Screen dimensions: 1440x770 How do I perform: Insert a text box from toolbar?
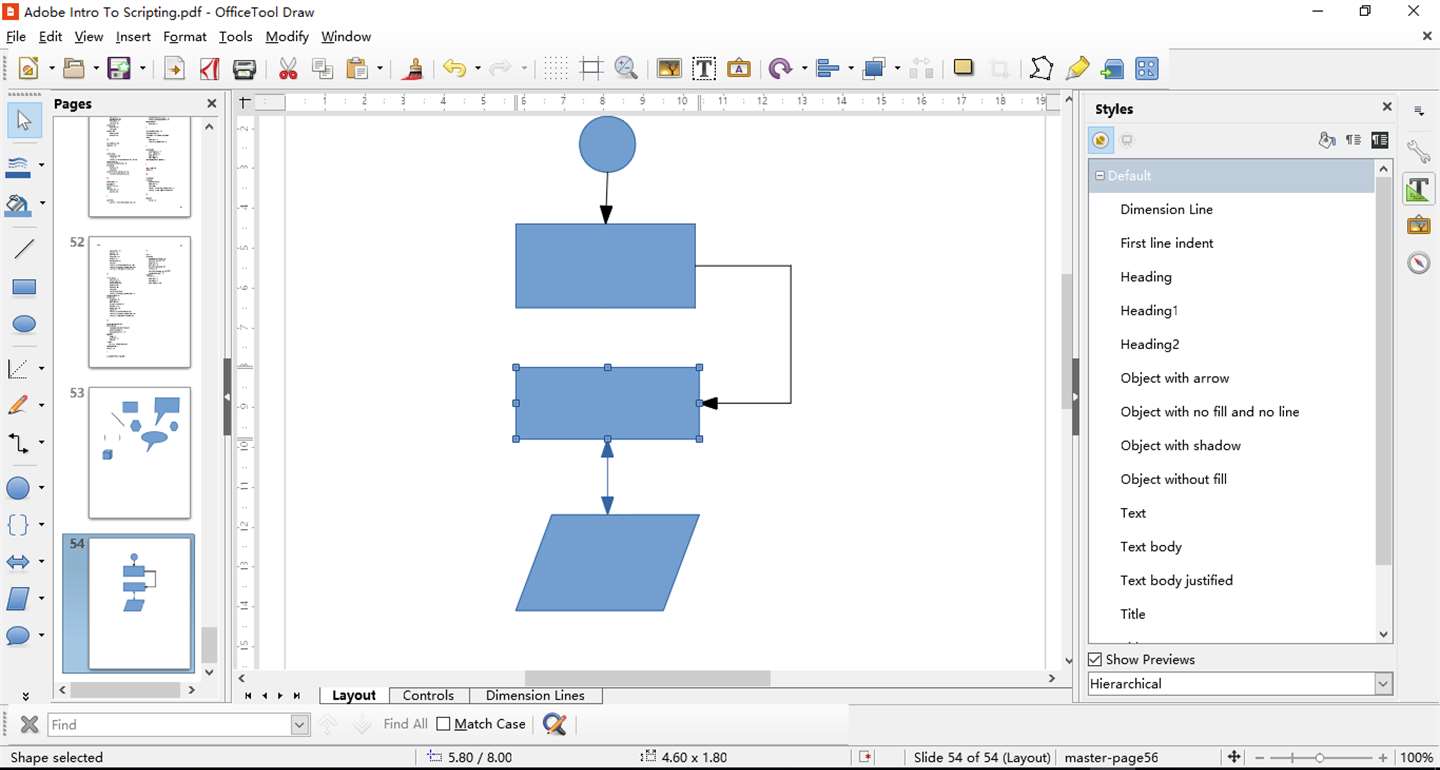[x=704, y=69]
